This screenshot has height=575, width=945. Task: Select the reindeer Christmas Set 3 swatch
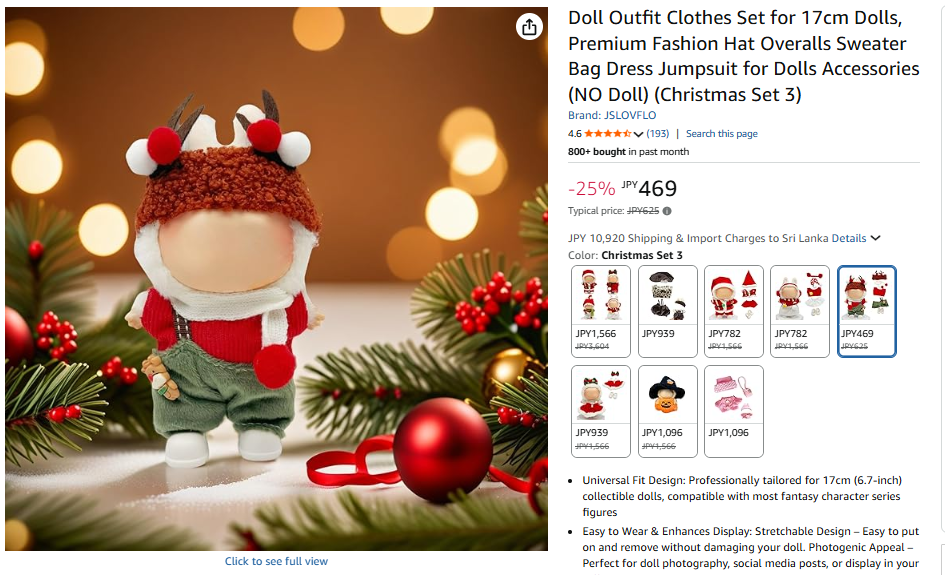coord(867,311)
